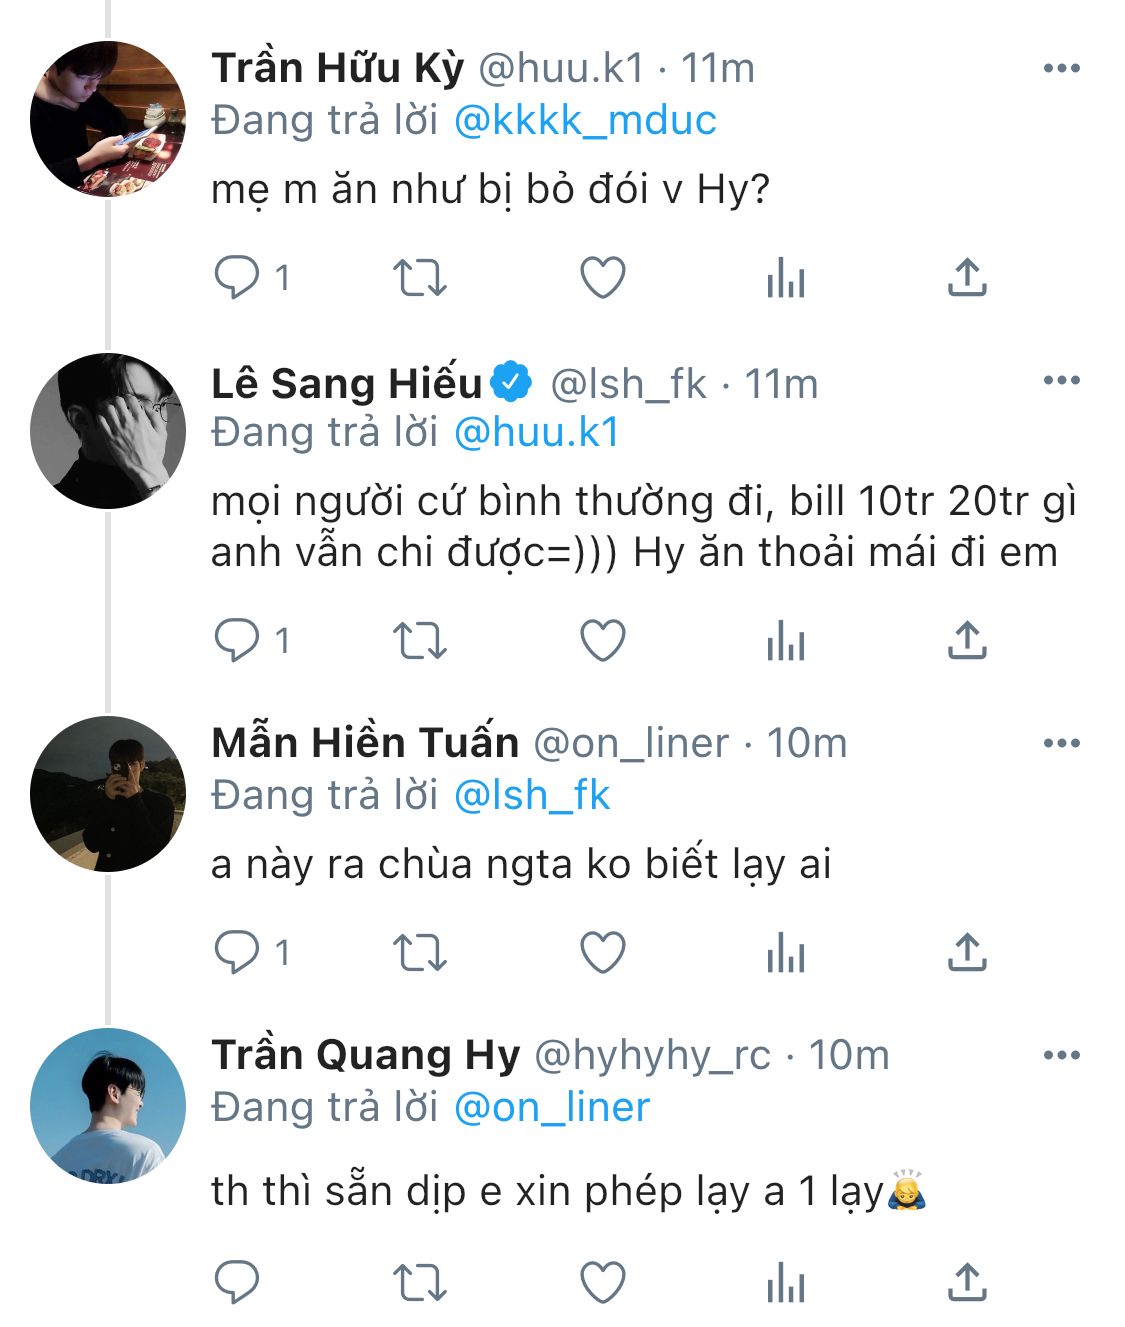The width and height of the screenshot is (1125, 1327).
Task: View analytics for Lê Sang Hiếu's reply
Action: (x=786, y=640)
